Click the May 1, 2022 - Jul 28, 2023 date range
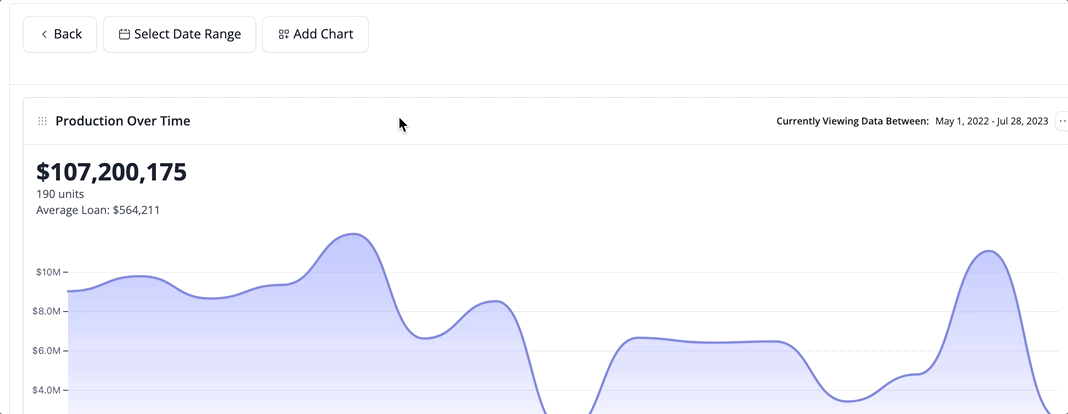 click(992, 121)
